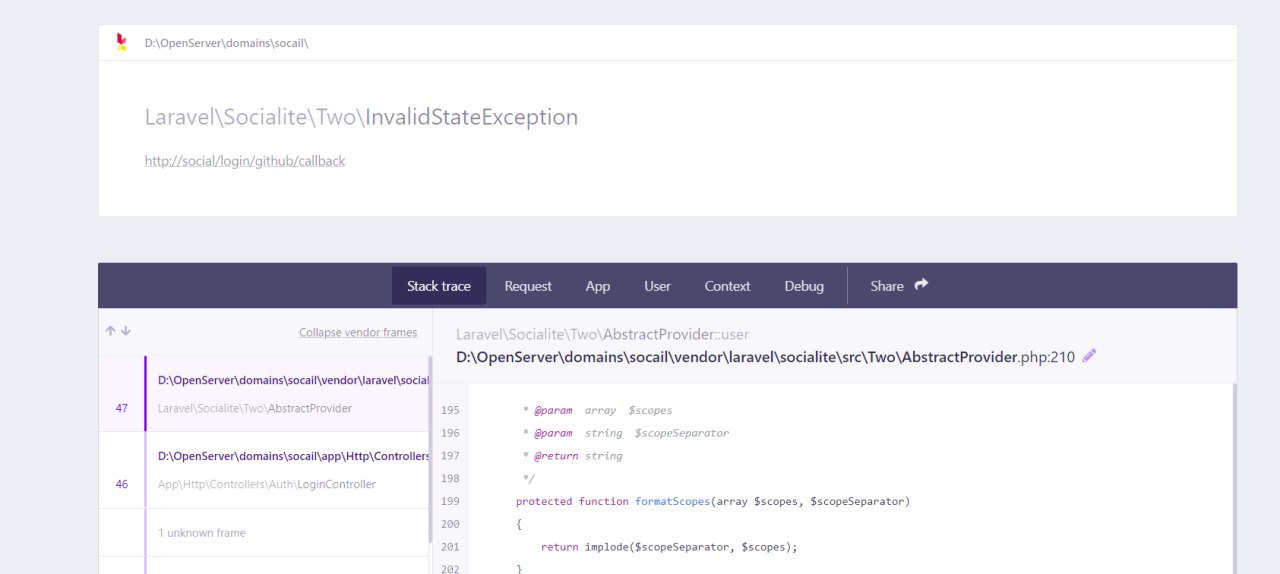Open the http://social/login/github/callback link
Screen dimensions: 1280x574
[x=245, y=161]
